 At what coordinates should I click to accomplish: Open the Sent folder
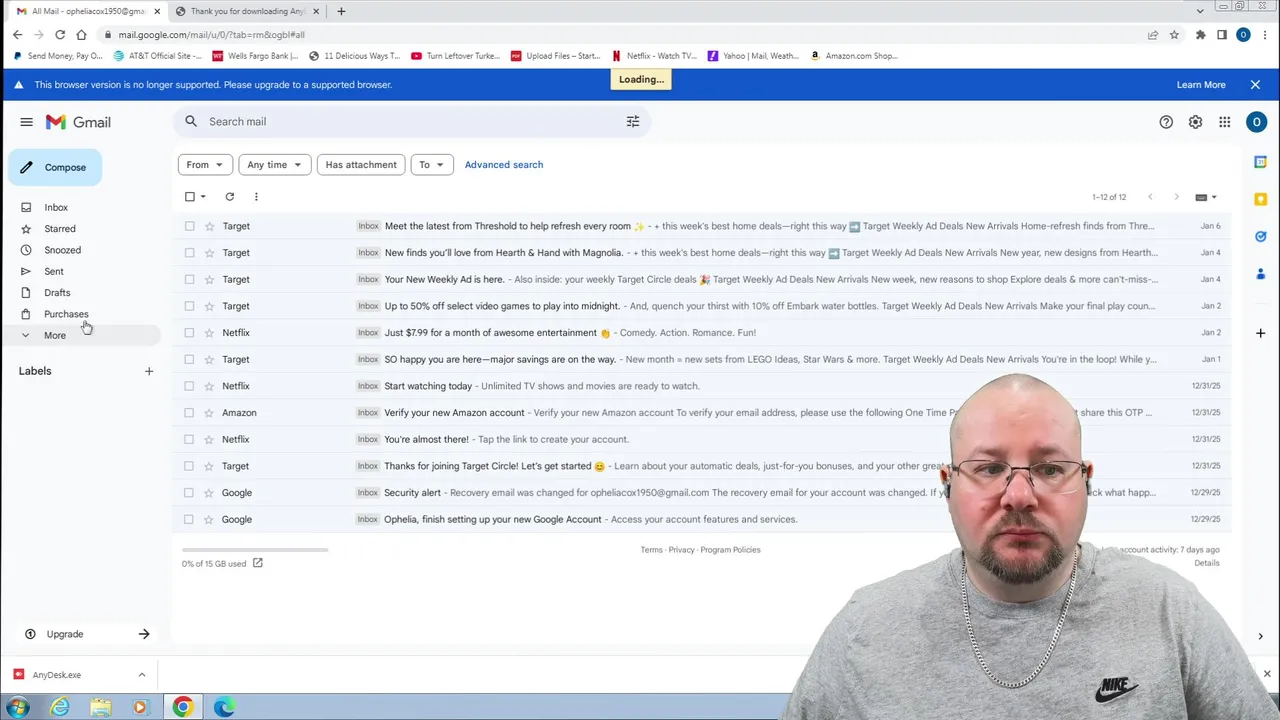click(54, 271)
